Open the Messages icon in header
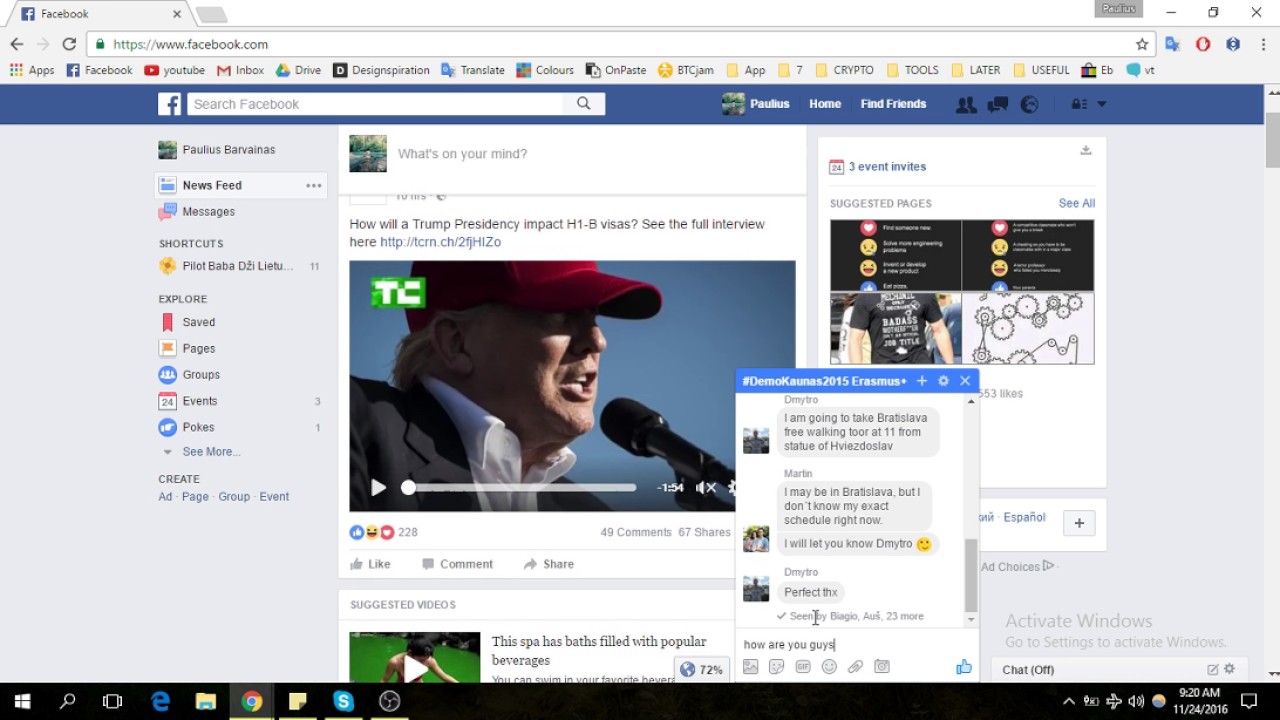The height and width of the screenshot is (720, 1280). (x=998, y=104)
